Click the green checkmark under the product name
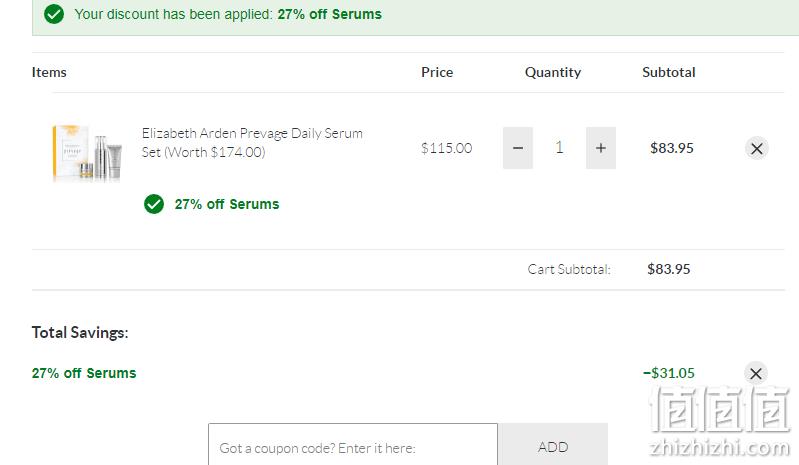799x465 pixels. click(154, 204)
